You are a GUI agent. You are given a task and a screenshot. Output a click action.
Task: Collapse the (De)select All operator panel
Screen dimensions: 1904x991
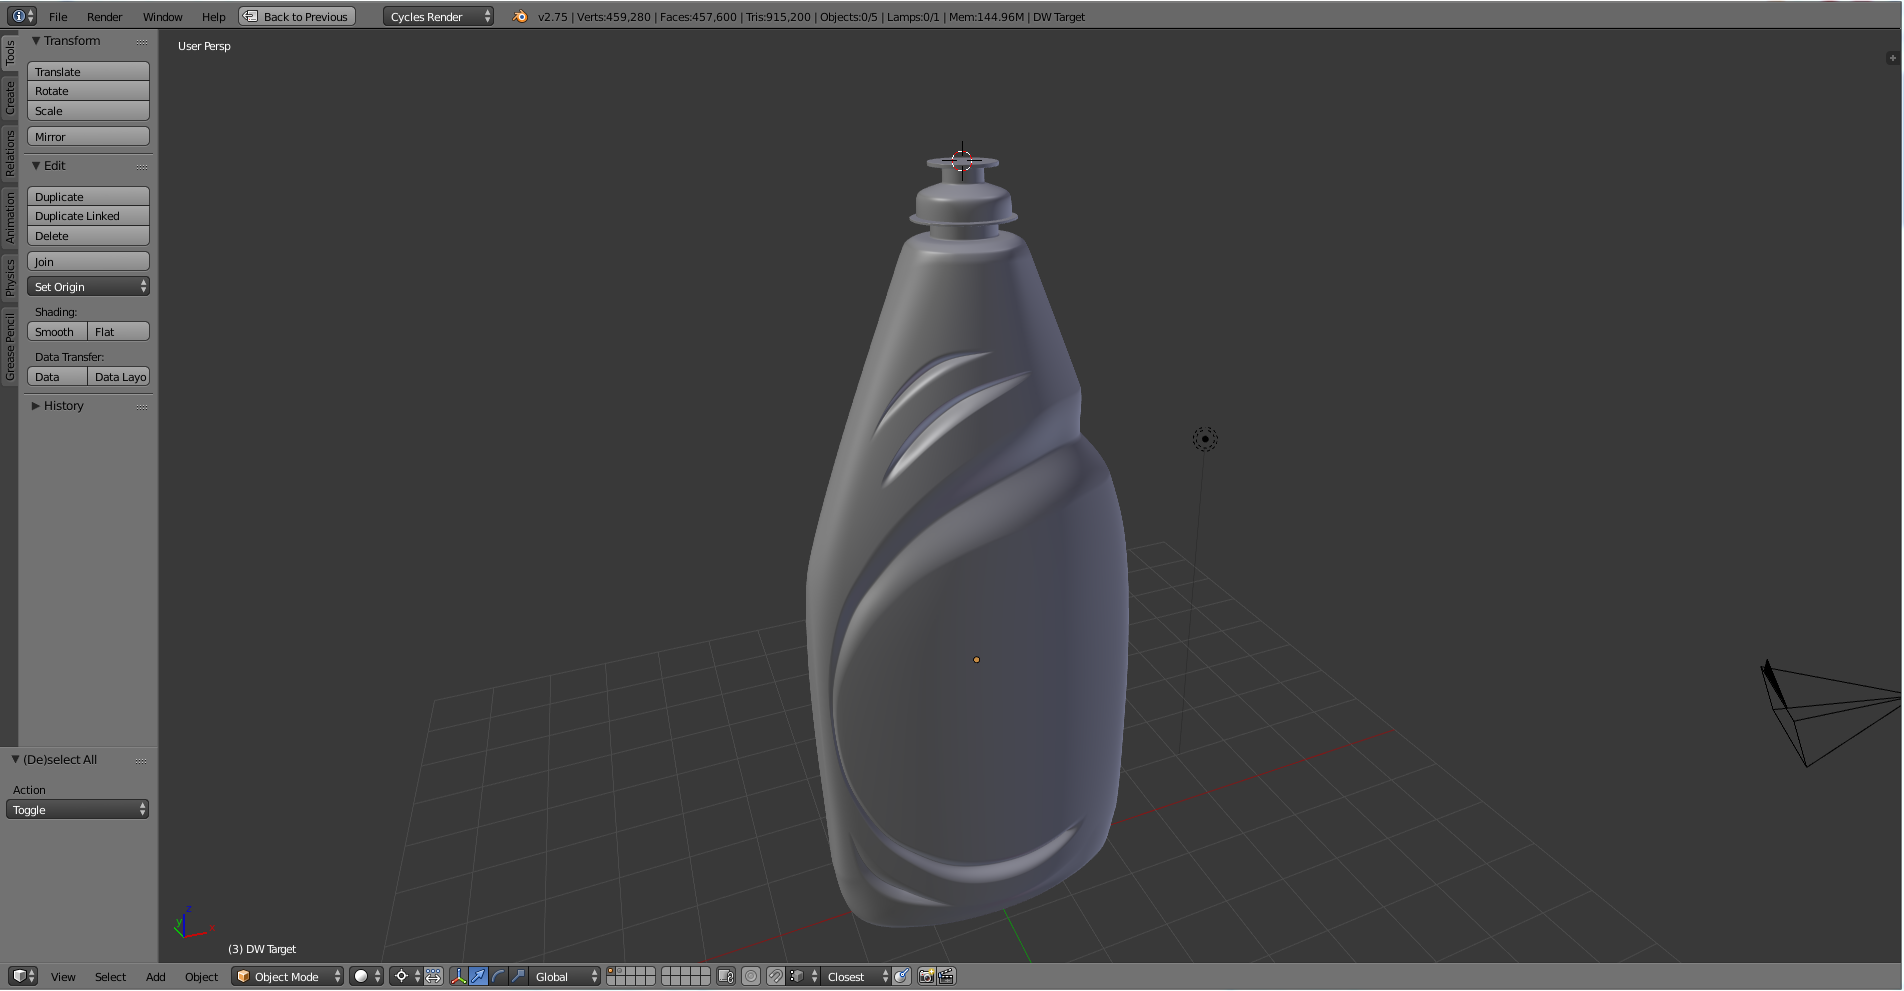[x=15, y=760]
